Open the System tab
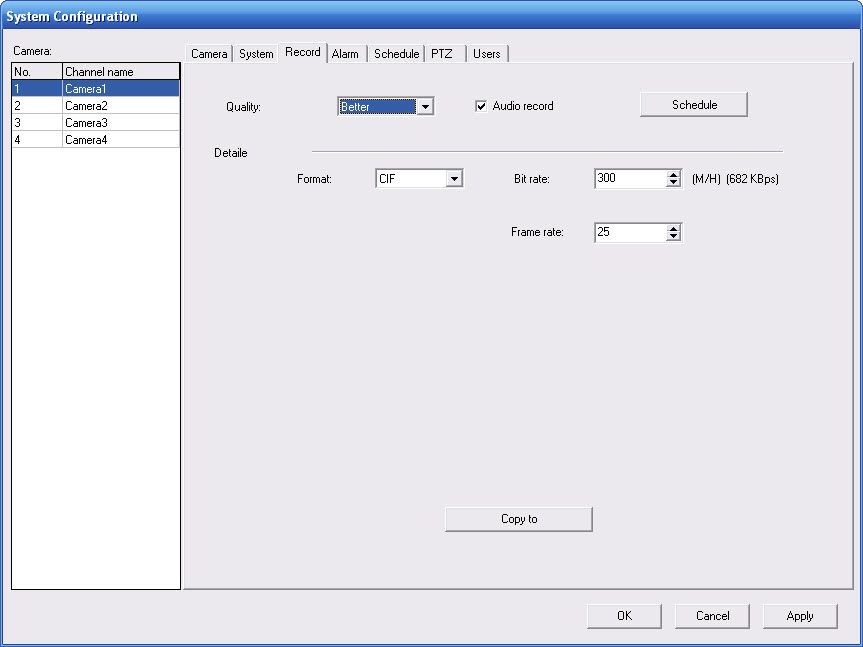 point(256,54)
